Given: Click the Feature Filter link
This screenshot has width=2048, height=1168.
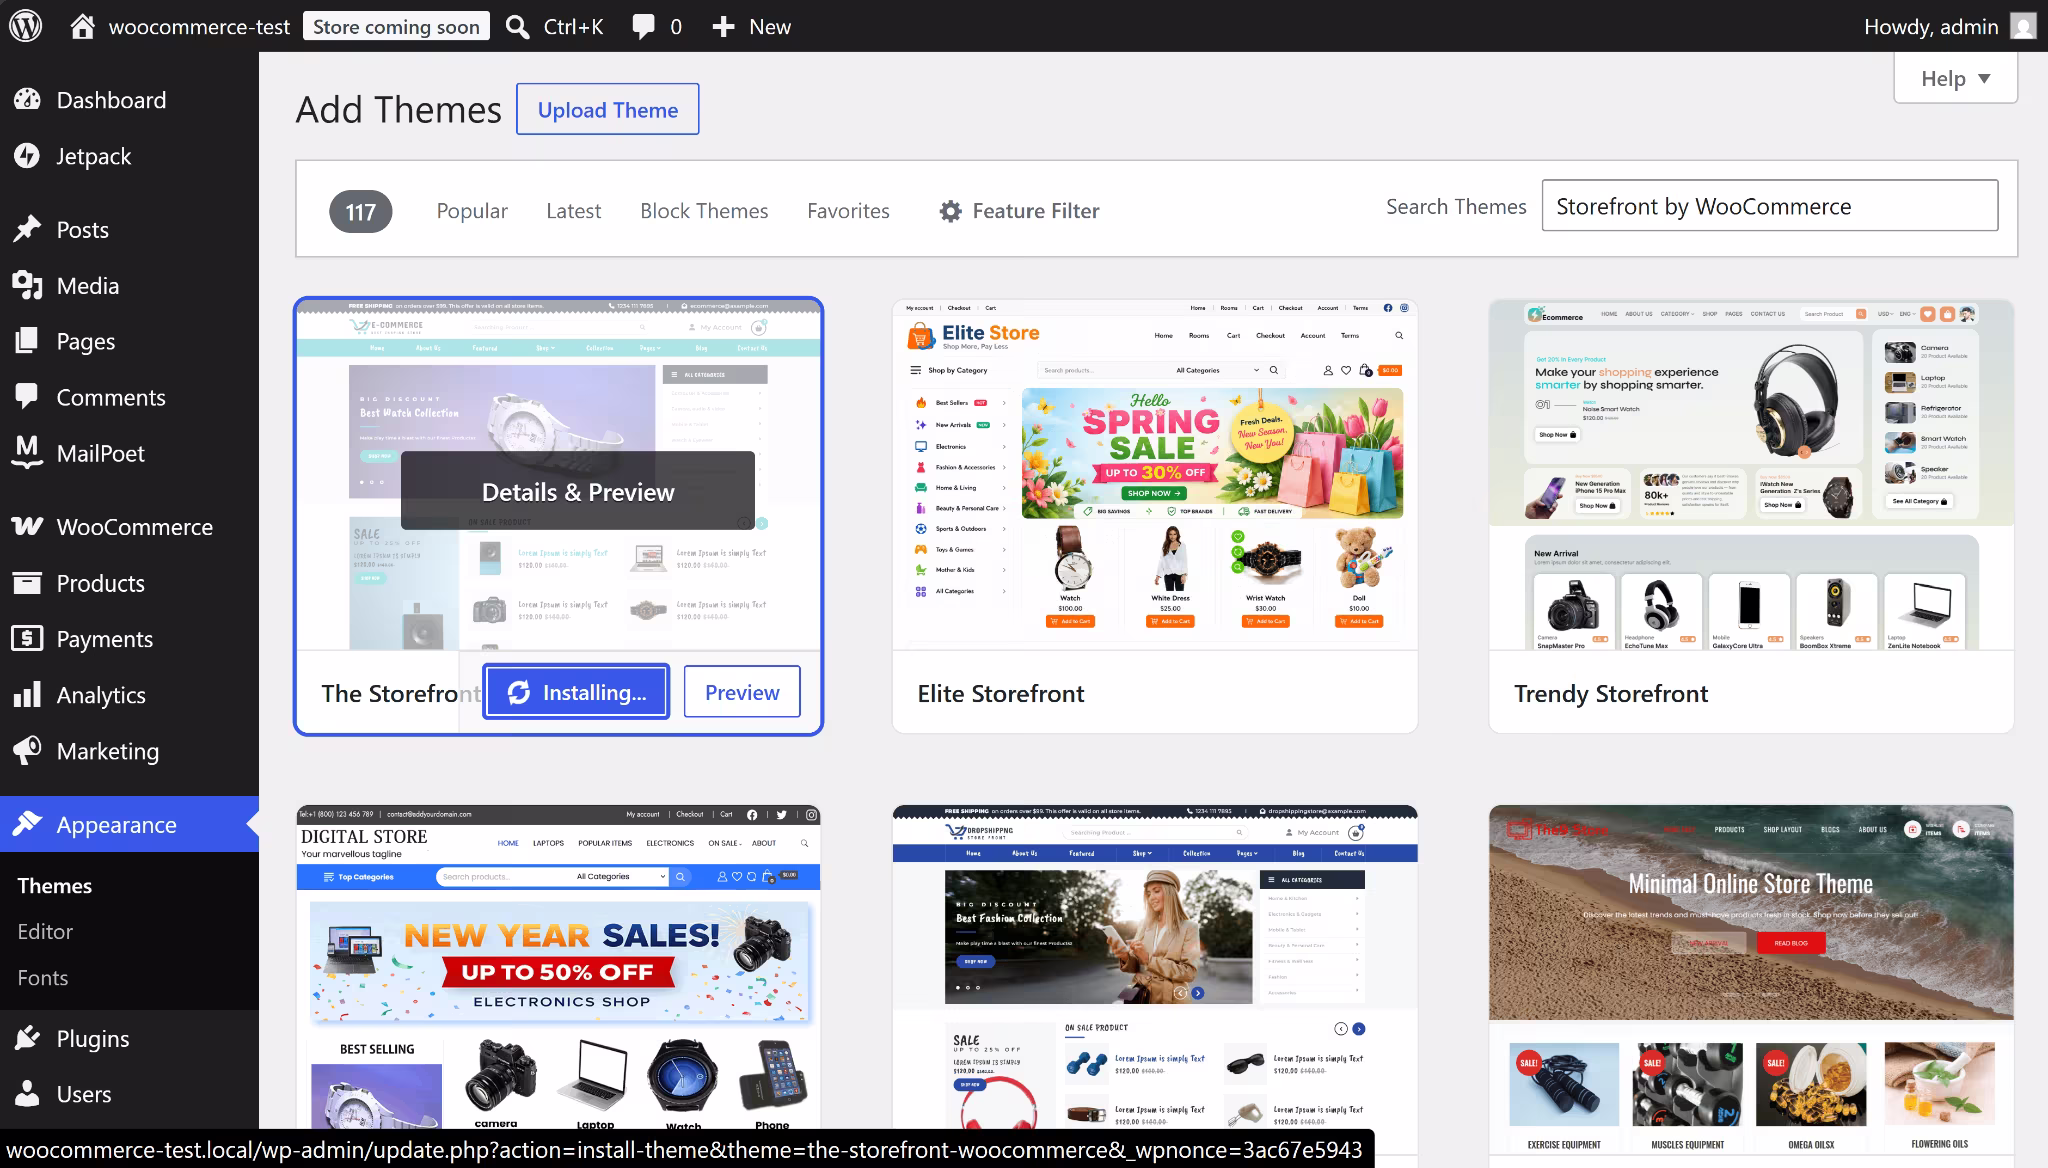Looking at the screenshot, I should [1020, 211].
